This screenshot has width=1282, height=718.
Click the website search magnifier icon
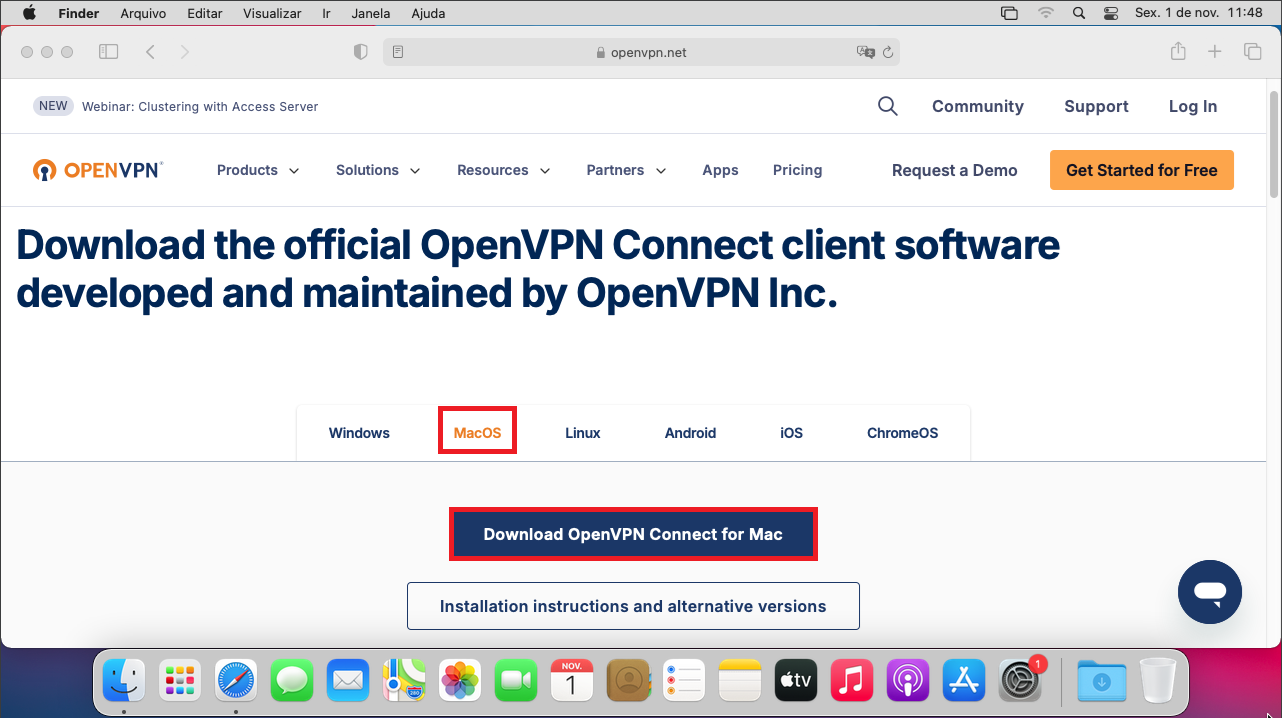[x=888, y=106]
